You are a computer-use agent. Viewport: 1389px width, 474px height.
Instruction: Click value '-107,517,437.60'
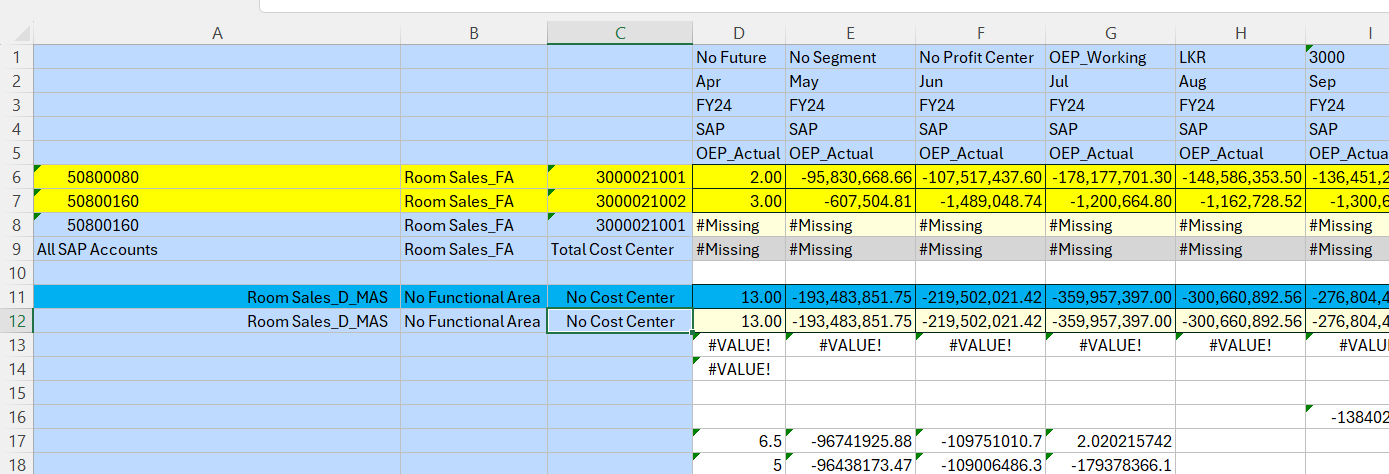coord(980,177)
